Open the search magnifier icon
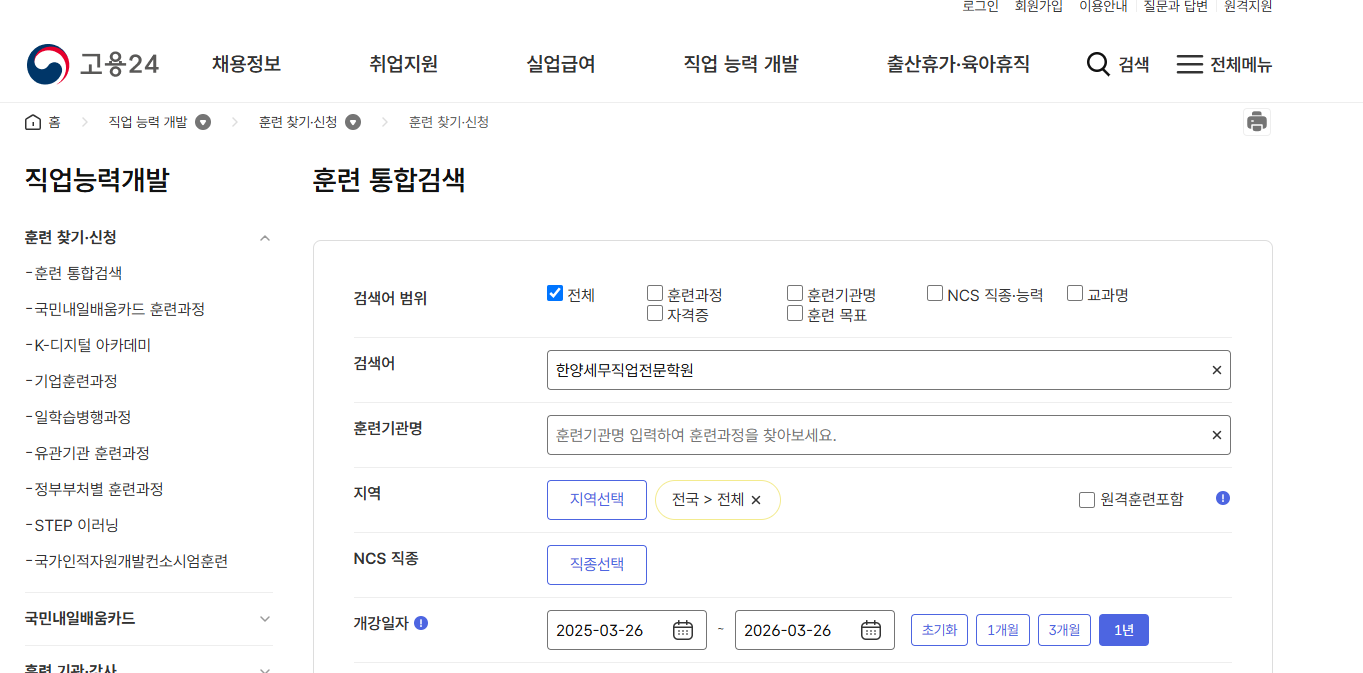The width and height of the screenshot is (1363, 673). (1098, 65)
